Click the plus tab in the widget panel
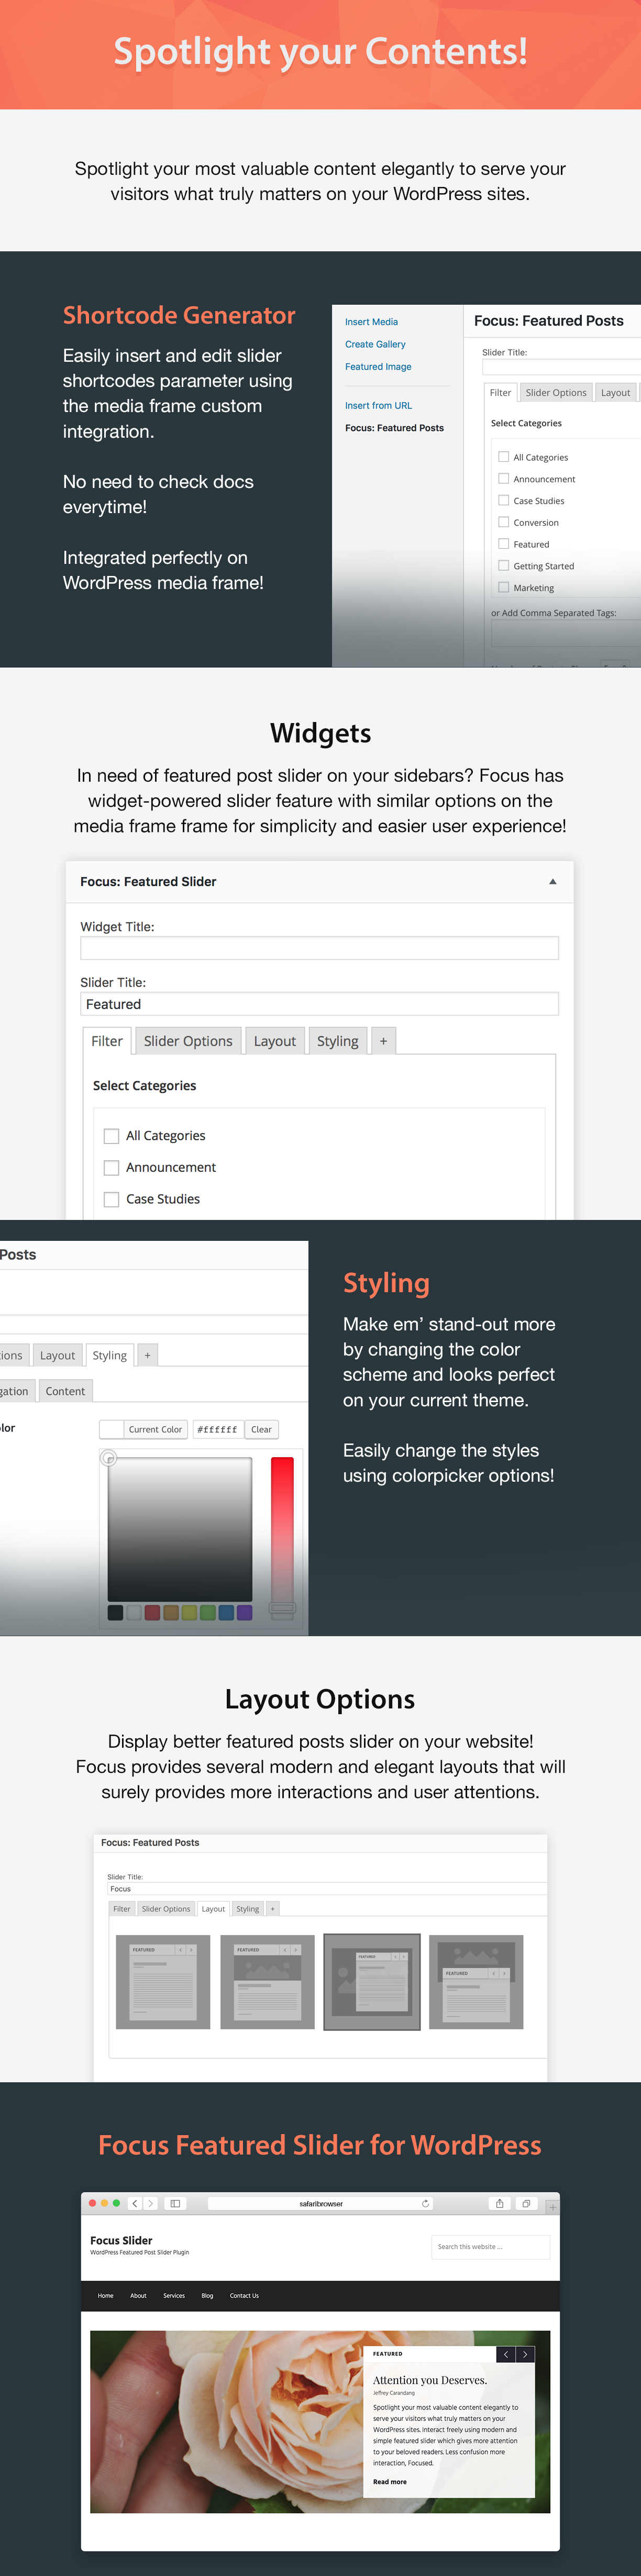The height and width of the screenshot is (2576, 641). tap(383, 1041)
